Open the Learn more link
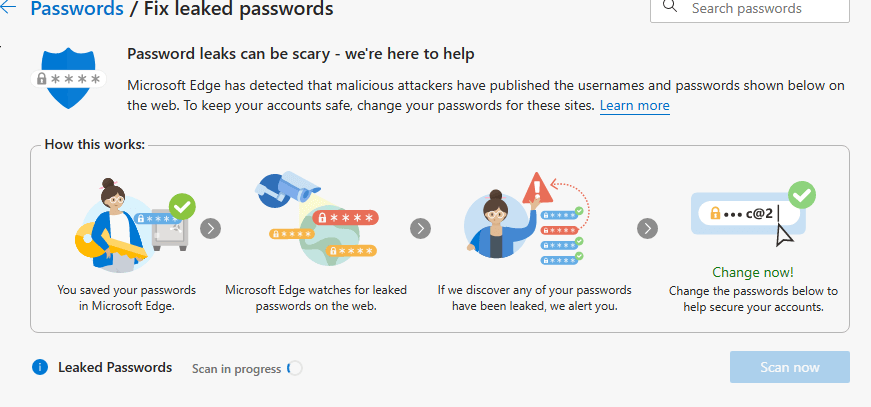Image resolution: width=871 pixels, height=407 pixels. point(634,105)
